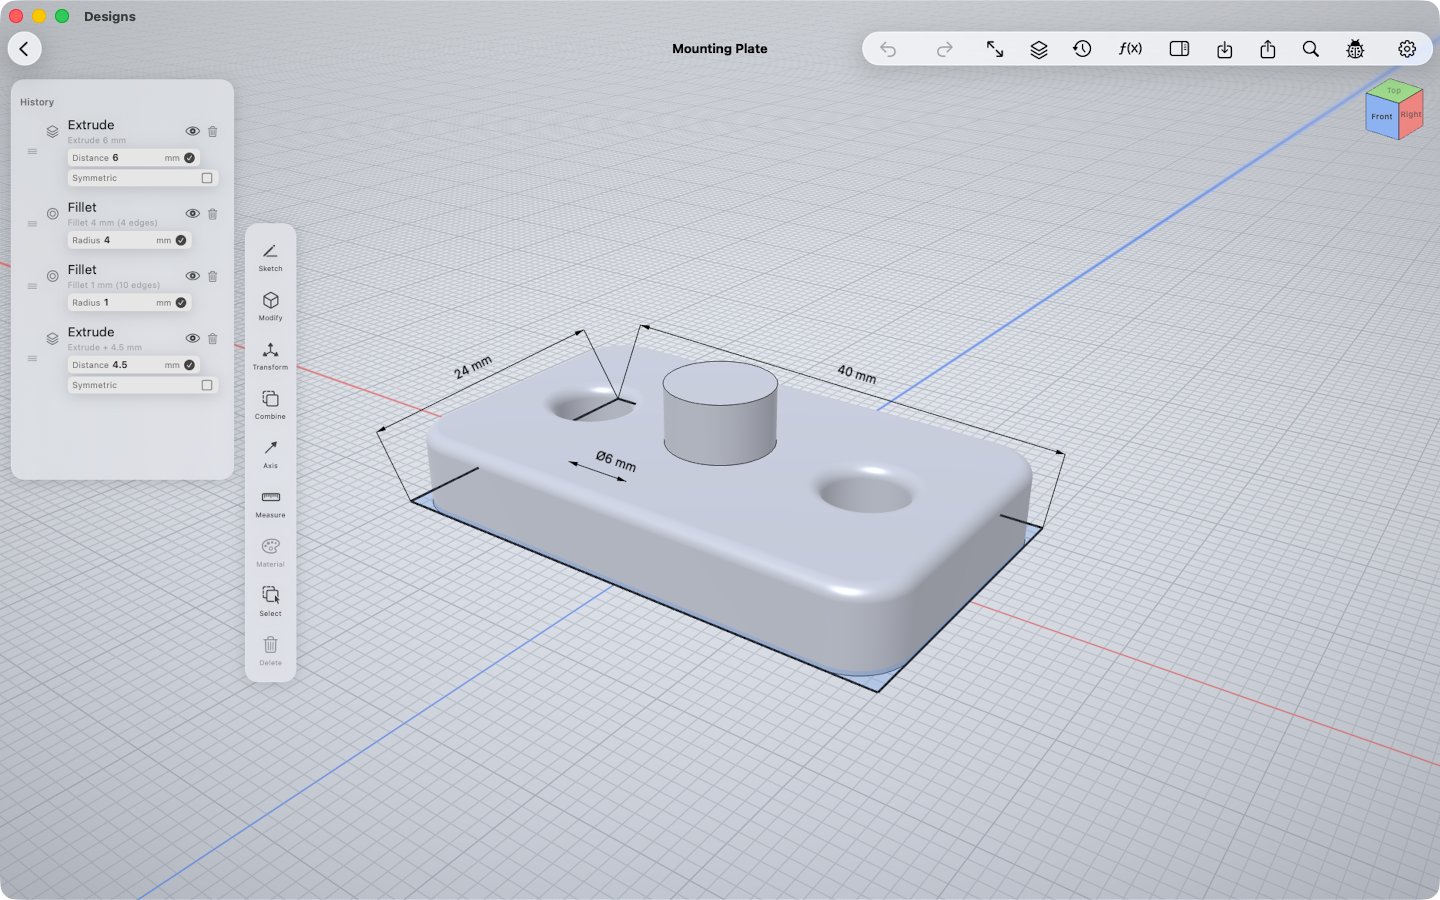1440x900 pixels.
Task: Delete the Extrude 6 mm history step
Action: 213,131
